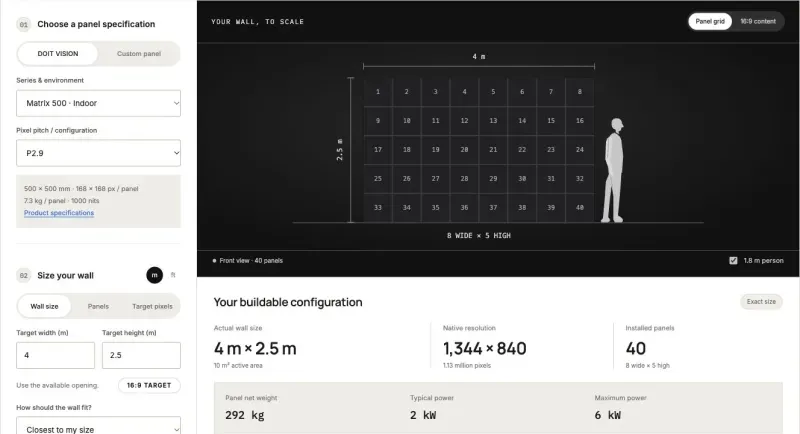This screenshot has width=800, height=434.
Task: Click panel number 33 in grid
Action: point(378,208)
